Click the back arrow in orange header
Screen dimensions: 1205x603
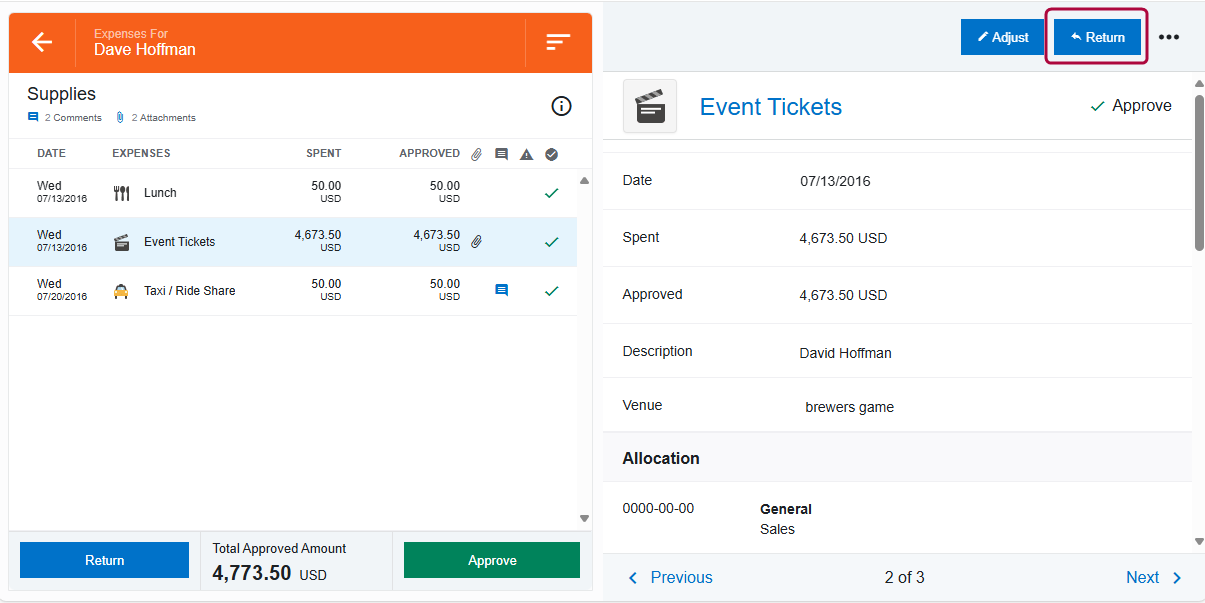tap(42, 42)
